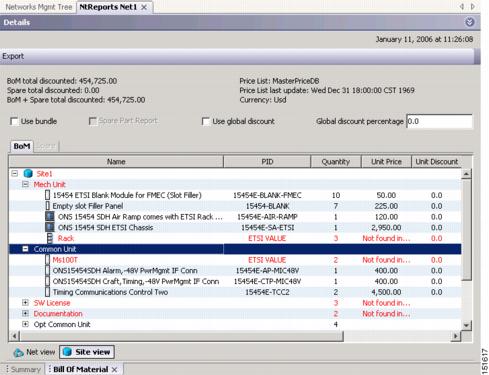Collapse the Site1 tree node

(x=14, y=173)
